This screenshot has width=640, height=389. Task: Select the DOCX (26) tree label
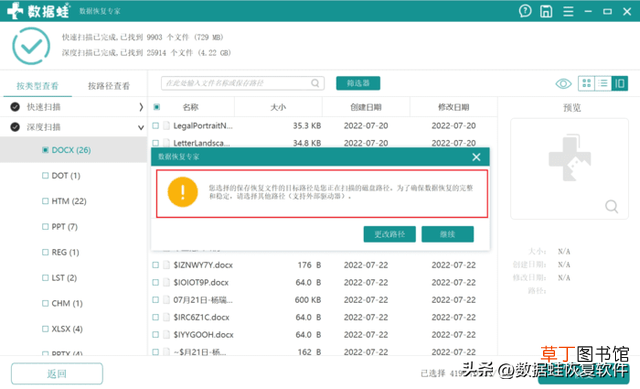pyautogui.click(x=71, y=150)
